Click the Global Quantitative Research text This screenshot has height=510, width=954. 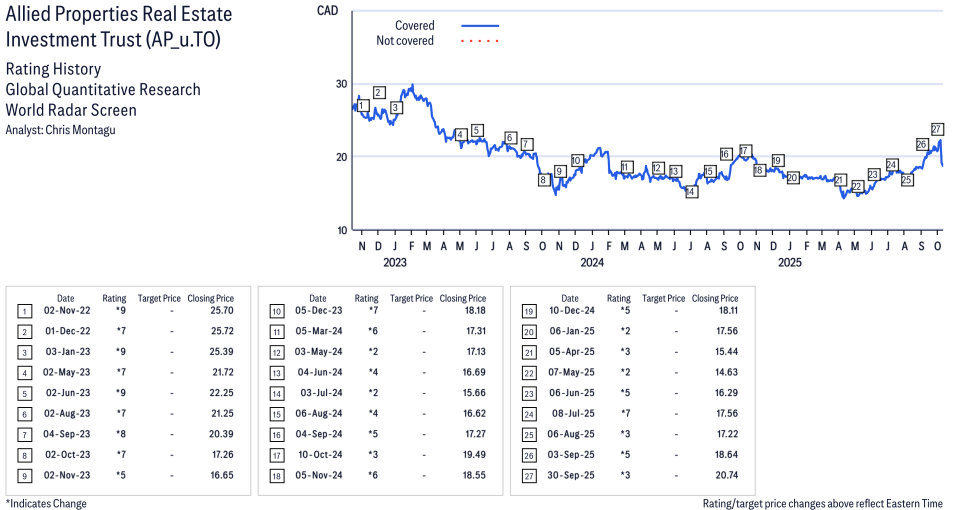tap(103, 90)
